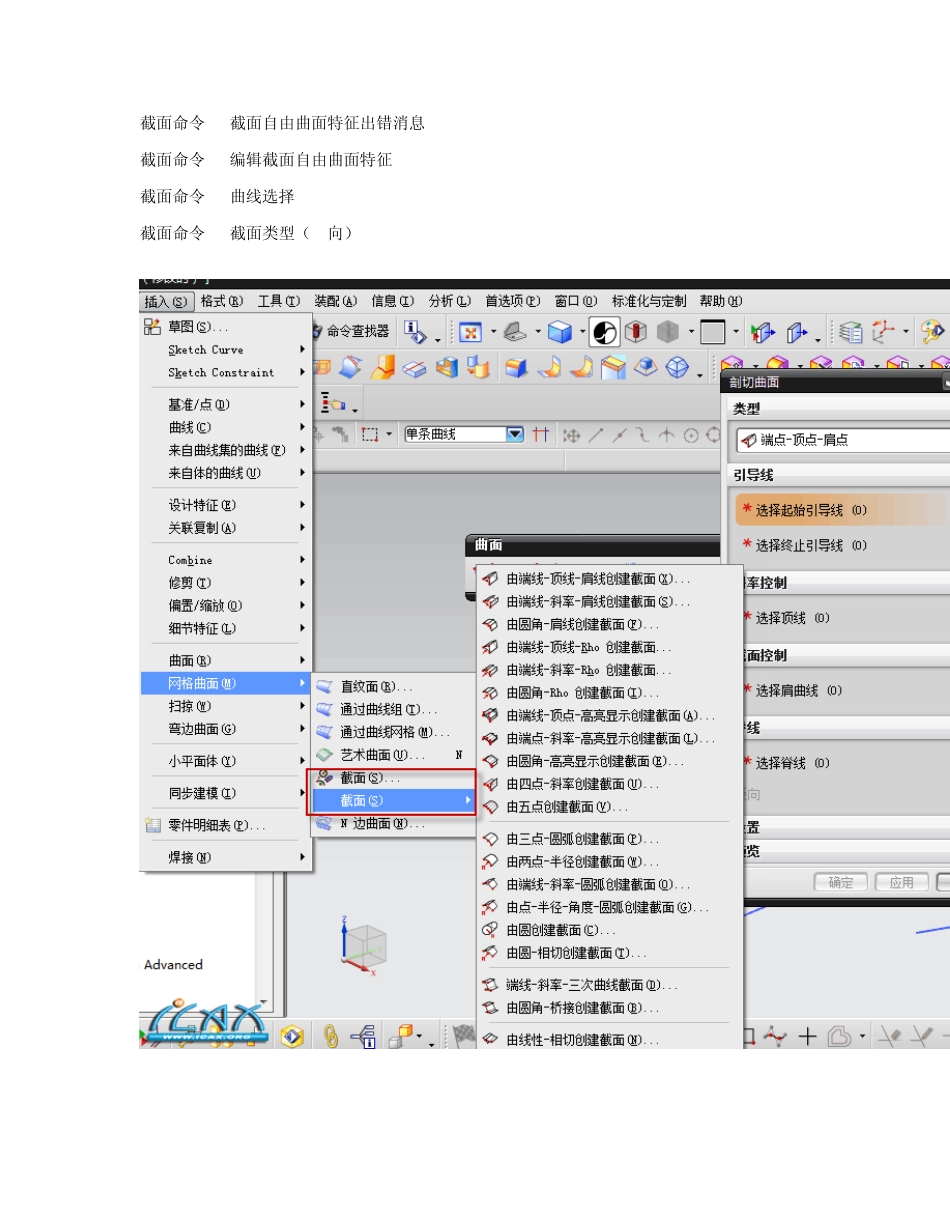Image resolution: width=950 pixels, height=1230 pixels.
Task: Click the 端线-斜率-三次曲线截面 icon
Action: click(490, 985)
